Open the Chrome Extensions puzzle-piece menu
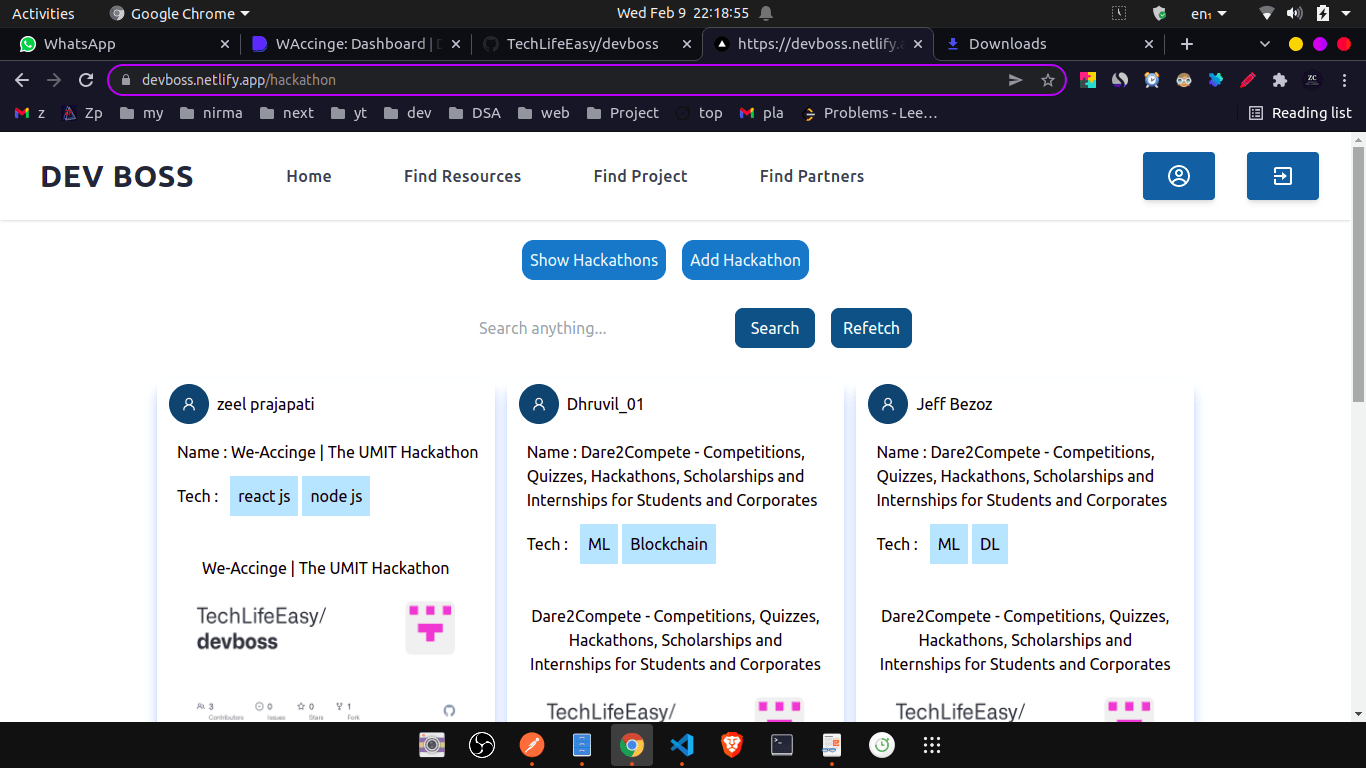 [x=1280, y=80]
